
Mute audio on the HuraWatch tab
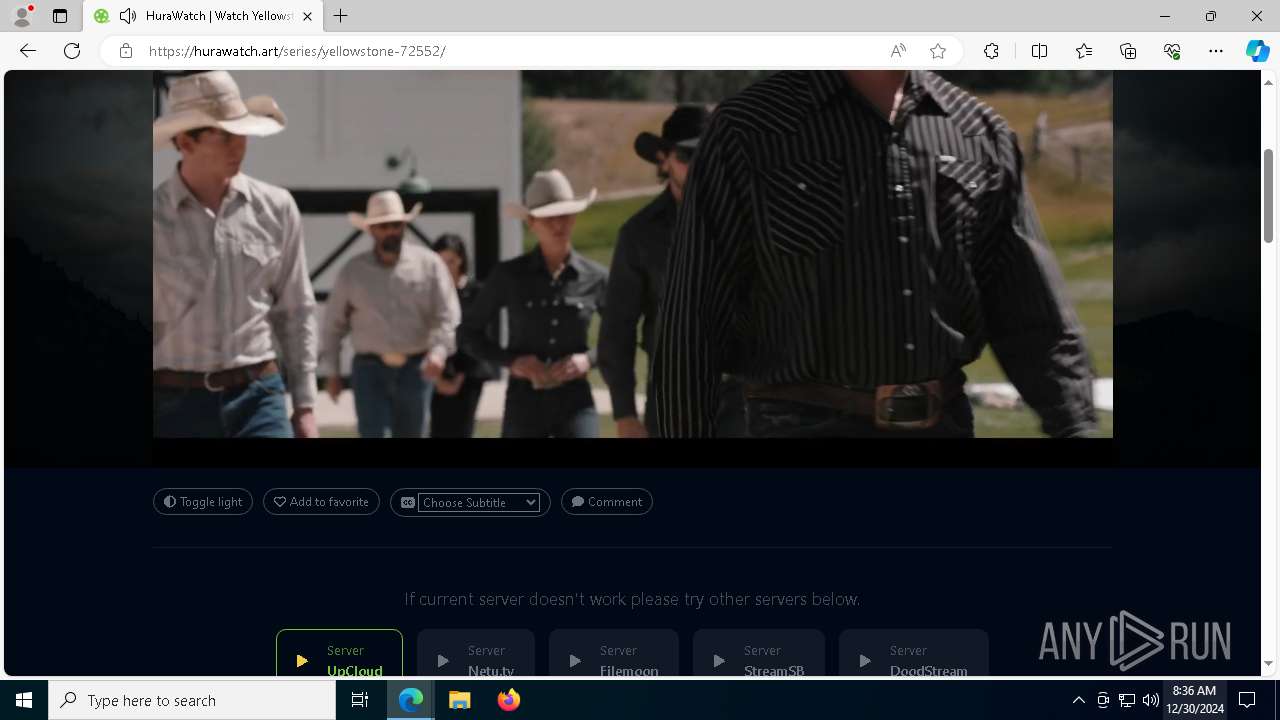[128, 16]
